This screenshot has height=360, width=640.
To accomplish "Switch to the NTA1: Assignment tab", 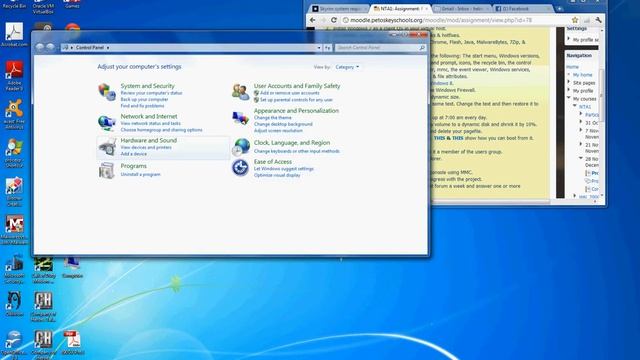I will (x=401, y=9).
